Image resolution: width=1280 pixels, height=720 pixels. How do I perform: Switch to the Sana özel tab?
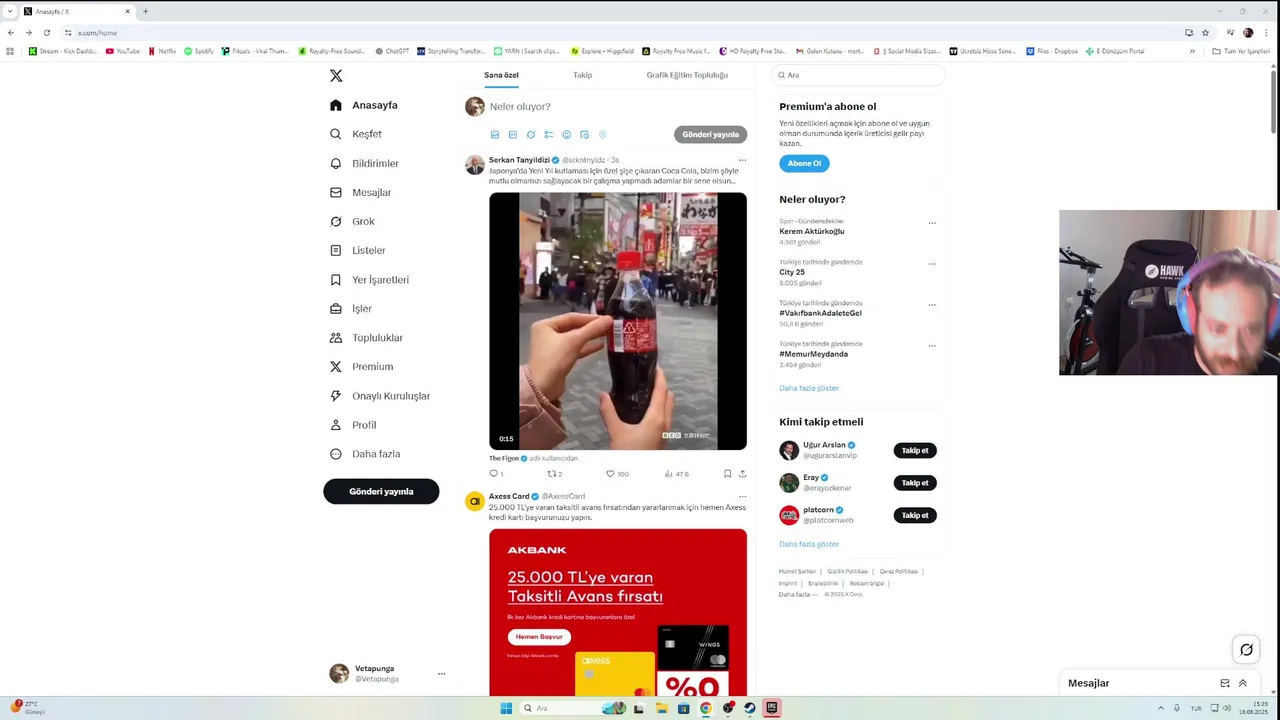501,75
